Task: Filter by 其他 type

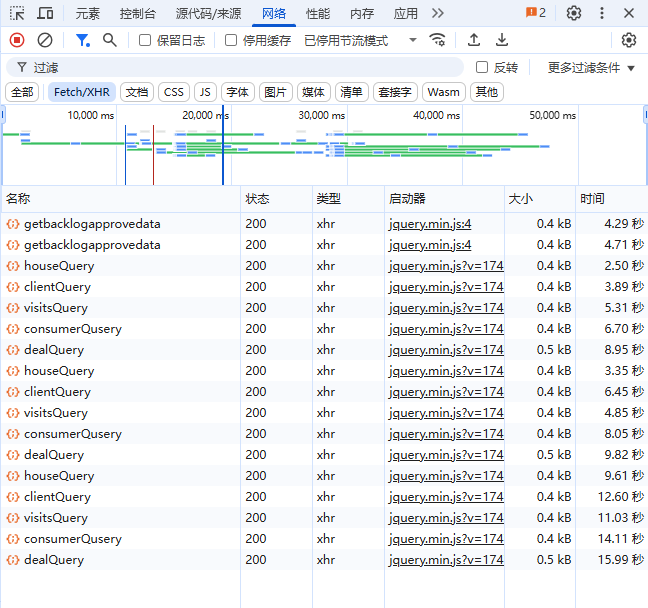Action: click(x=486, y=92)
